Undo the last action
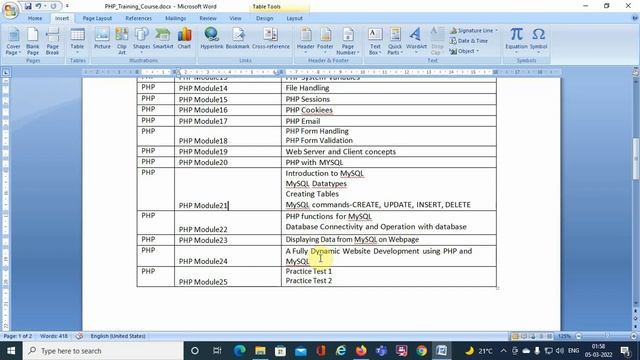 [x=38, y=6]
